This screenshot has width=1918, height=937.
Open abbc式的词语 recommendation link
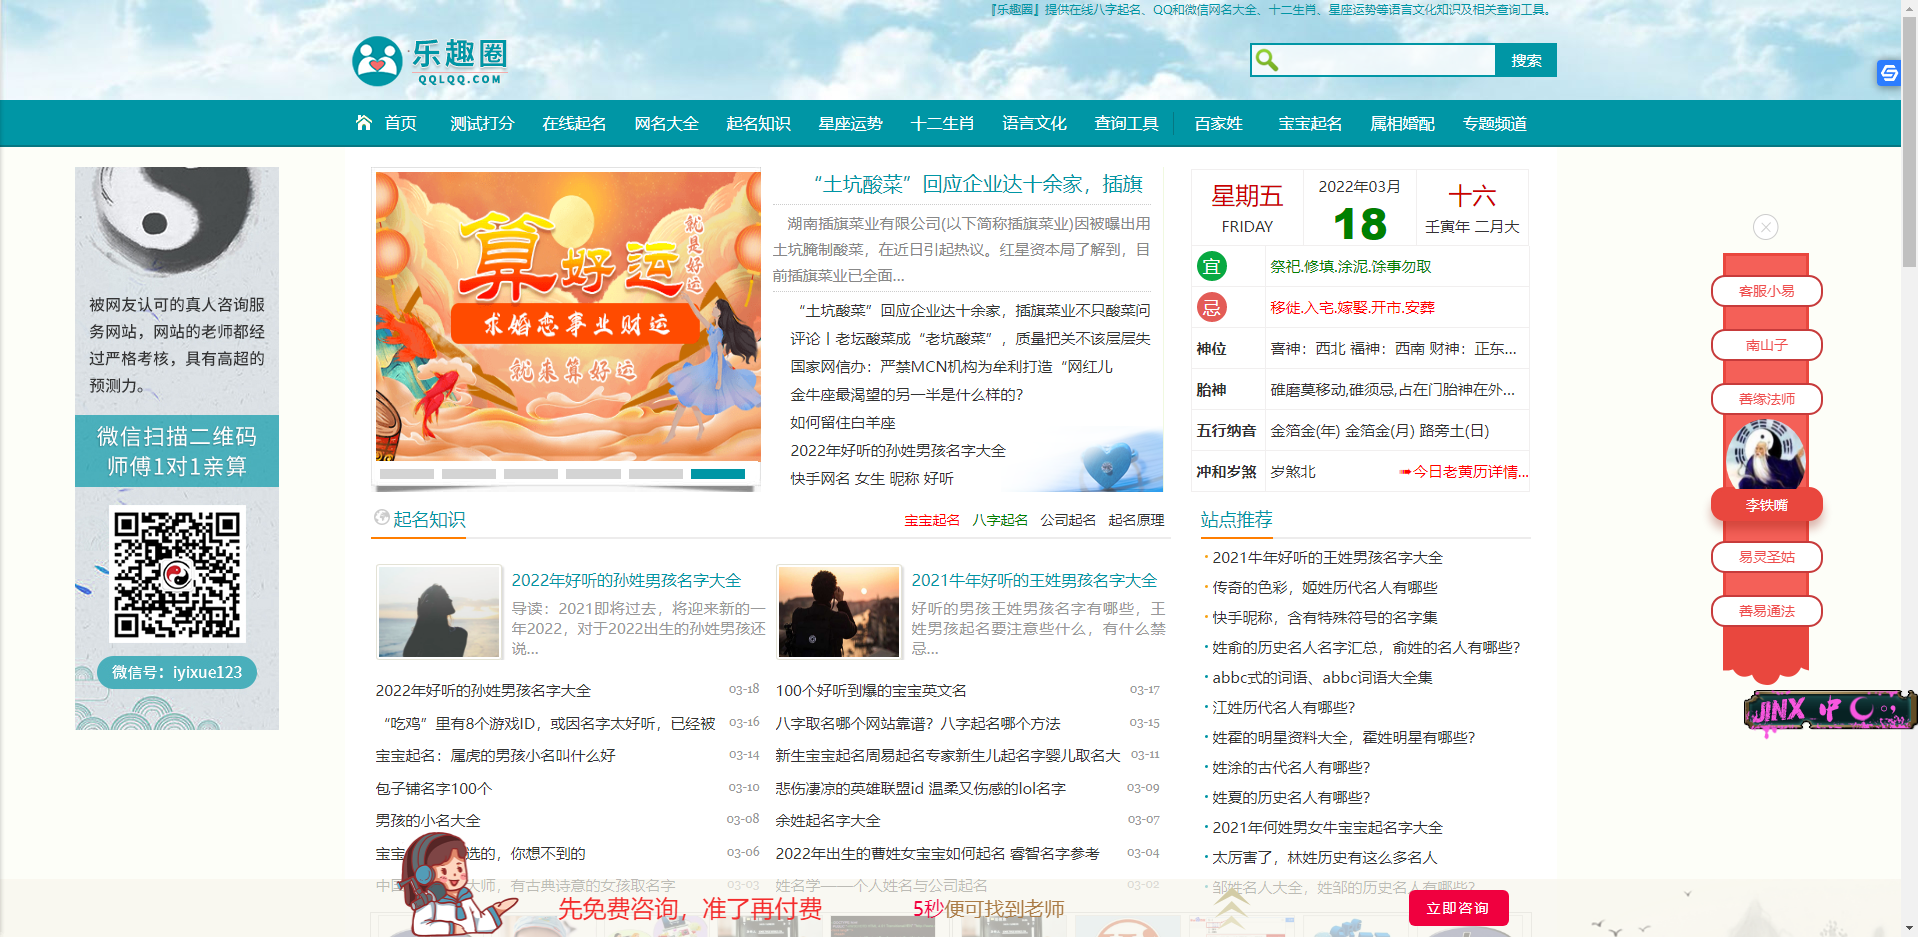[1322, 677]
